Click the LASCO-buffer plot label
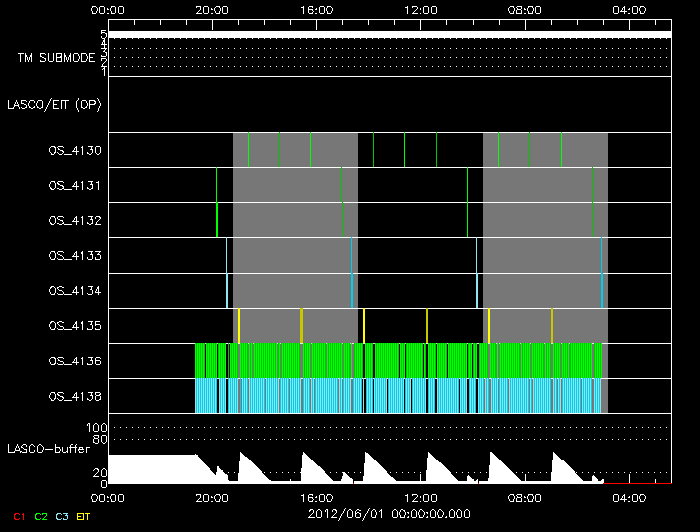 (50, 449)
